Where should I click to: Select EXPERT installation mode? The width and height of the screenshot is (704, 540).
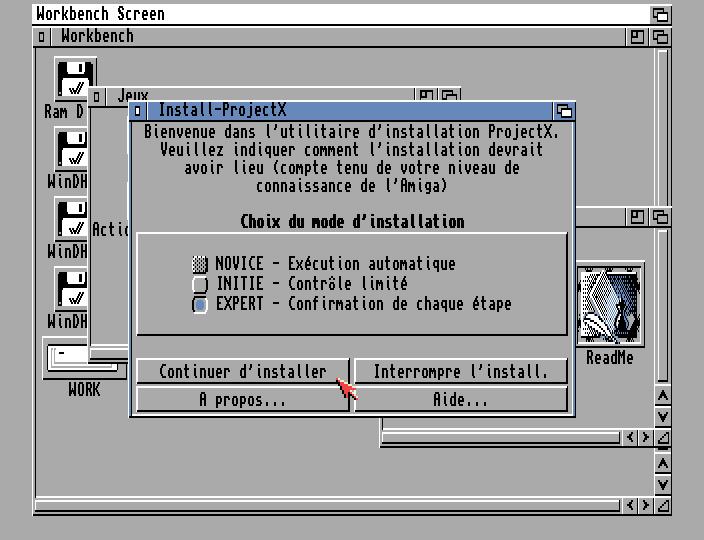click(x=200, y=304)
